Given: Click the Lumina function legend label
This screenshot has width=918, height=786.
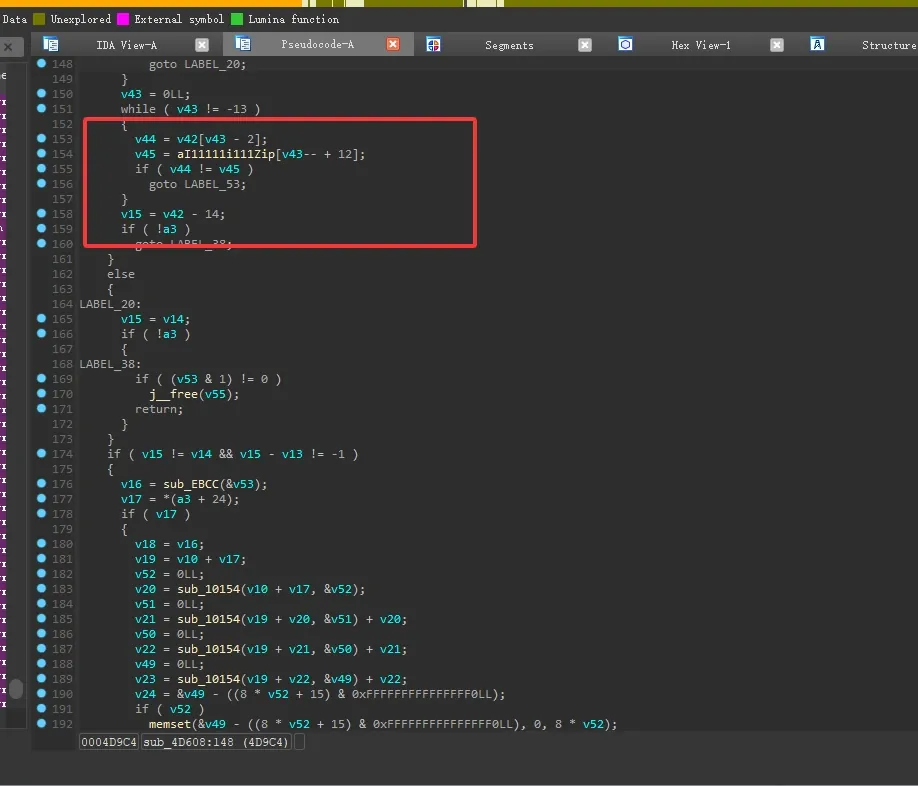Looking at the screenshot, I should (293, 19).
